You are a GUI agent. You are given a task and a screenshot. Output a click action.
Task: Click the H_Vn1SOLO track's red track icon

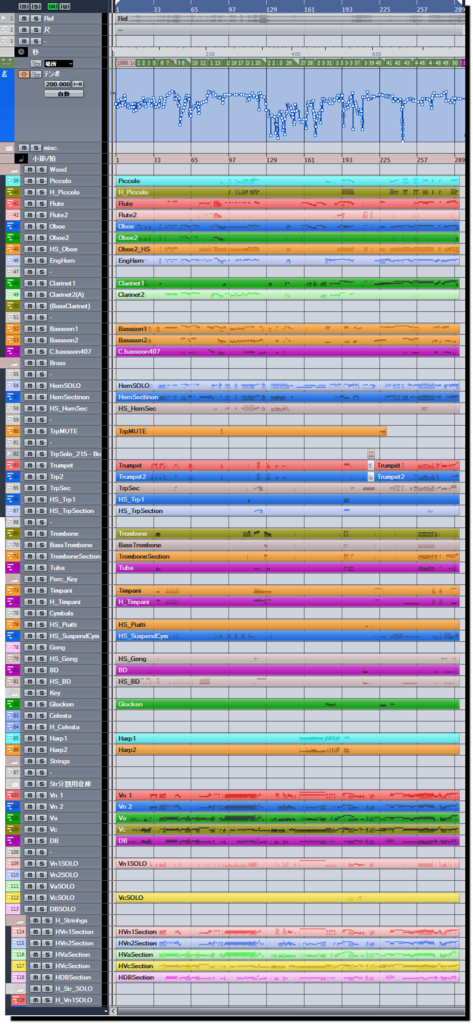click(x=20, y=1000)
